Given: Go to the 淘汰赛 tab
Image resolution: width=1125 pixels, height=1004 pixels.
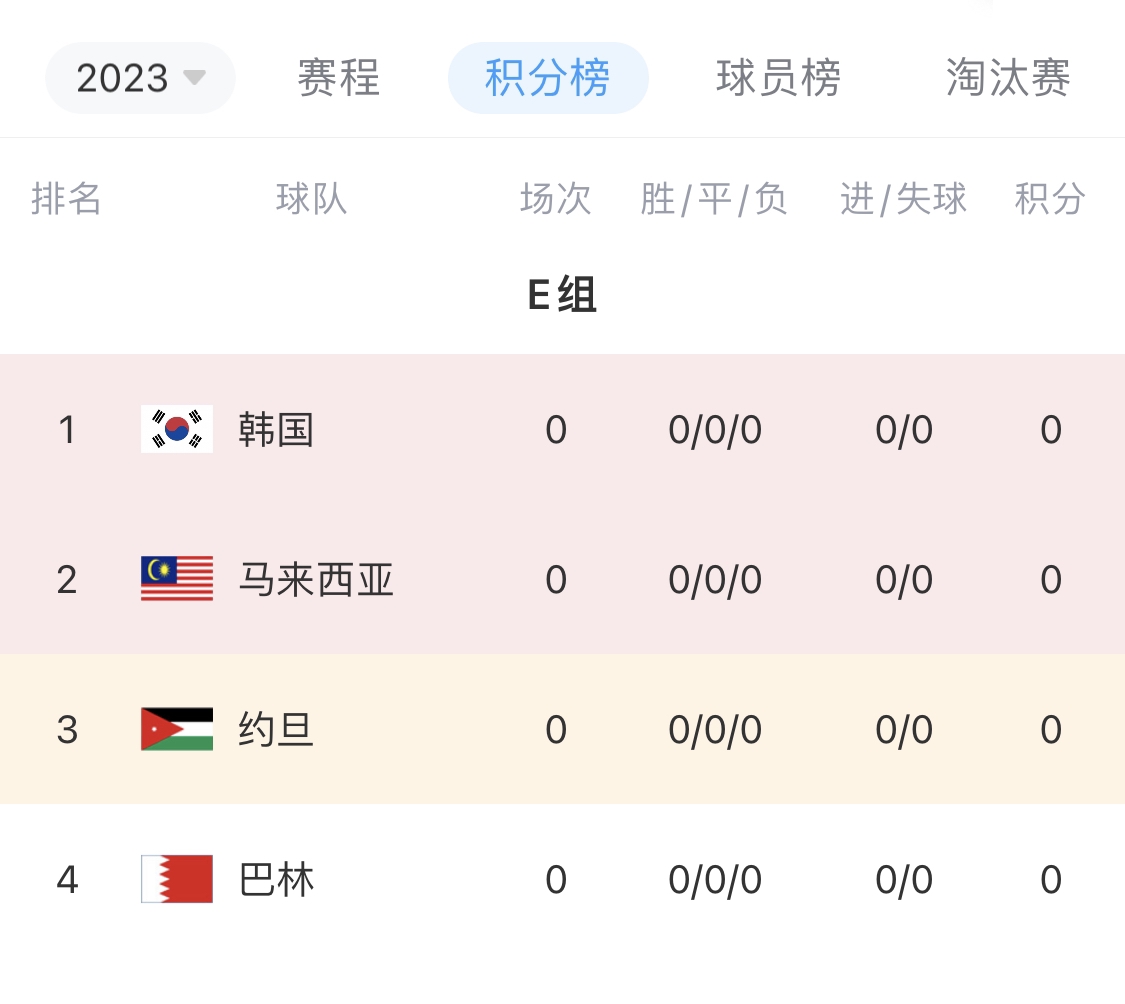Looking at the screenshot, I should (x=1009, y=78).
